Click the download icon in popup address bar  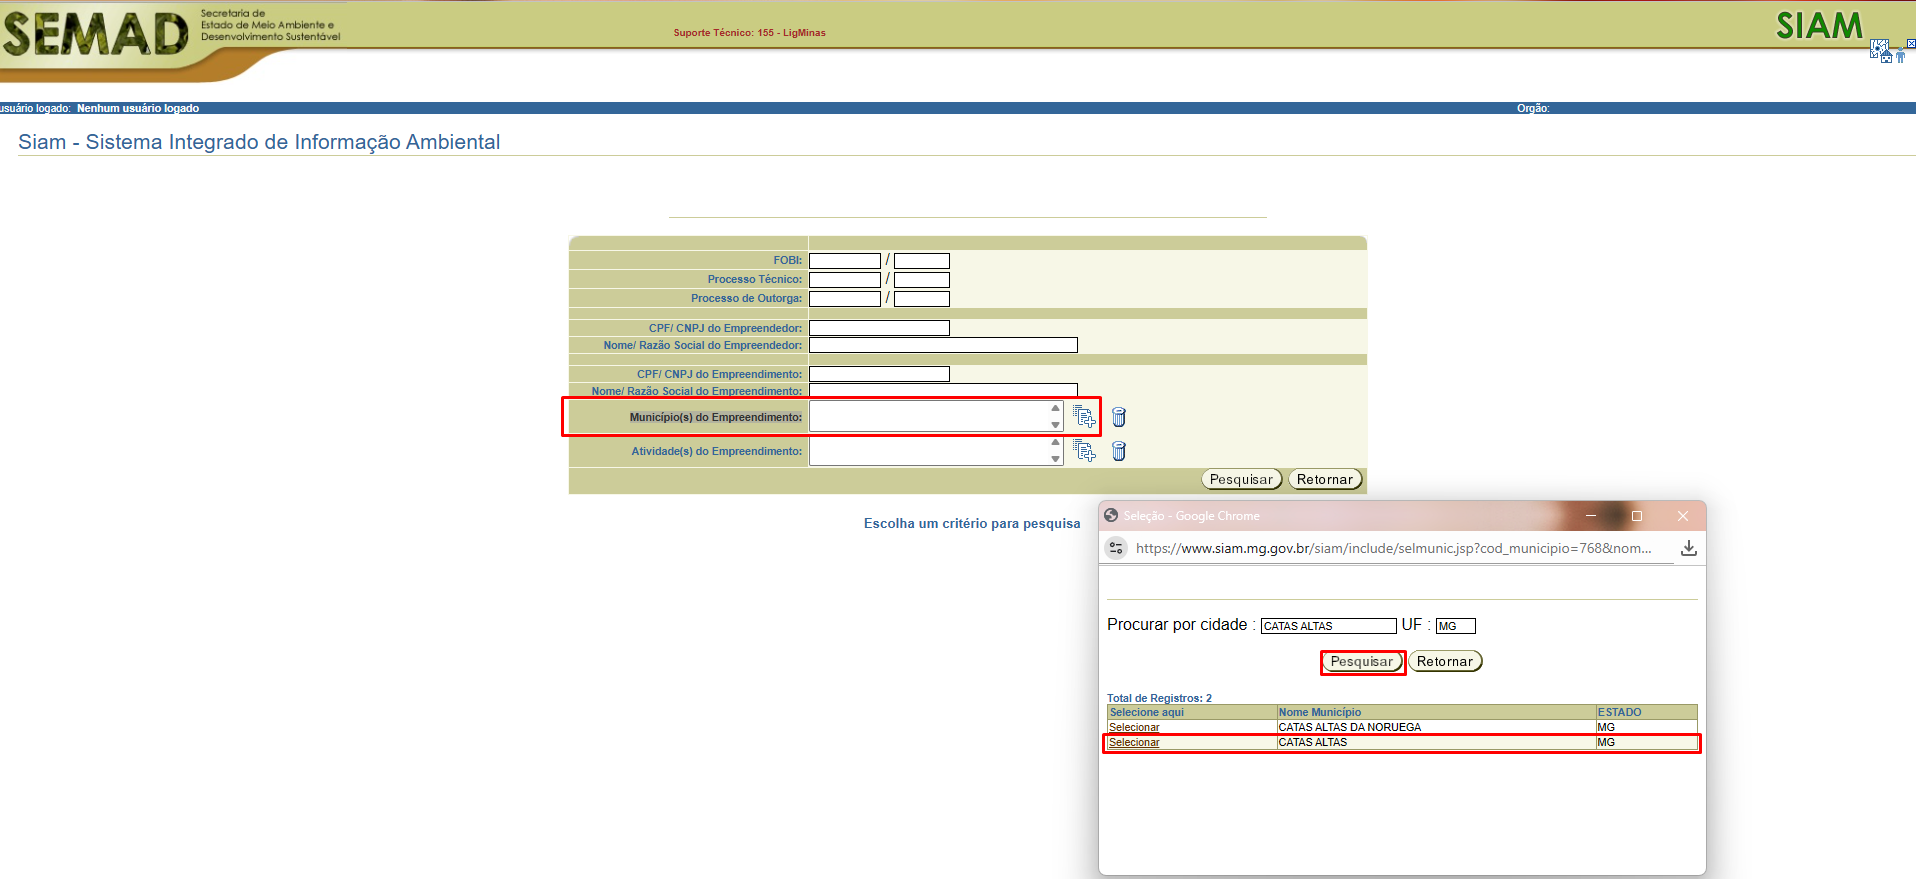point(1688,548)
